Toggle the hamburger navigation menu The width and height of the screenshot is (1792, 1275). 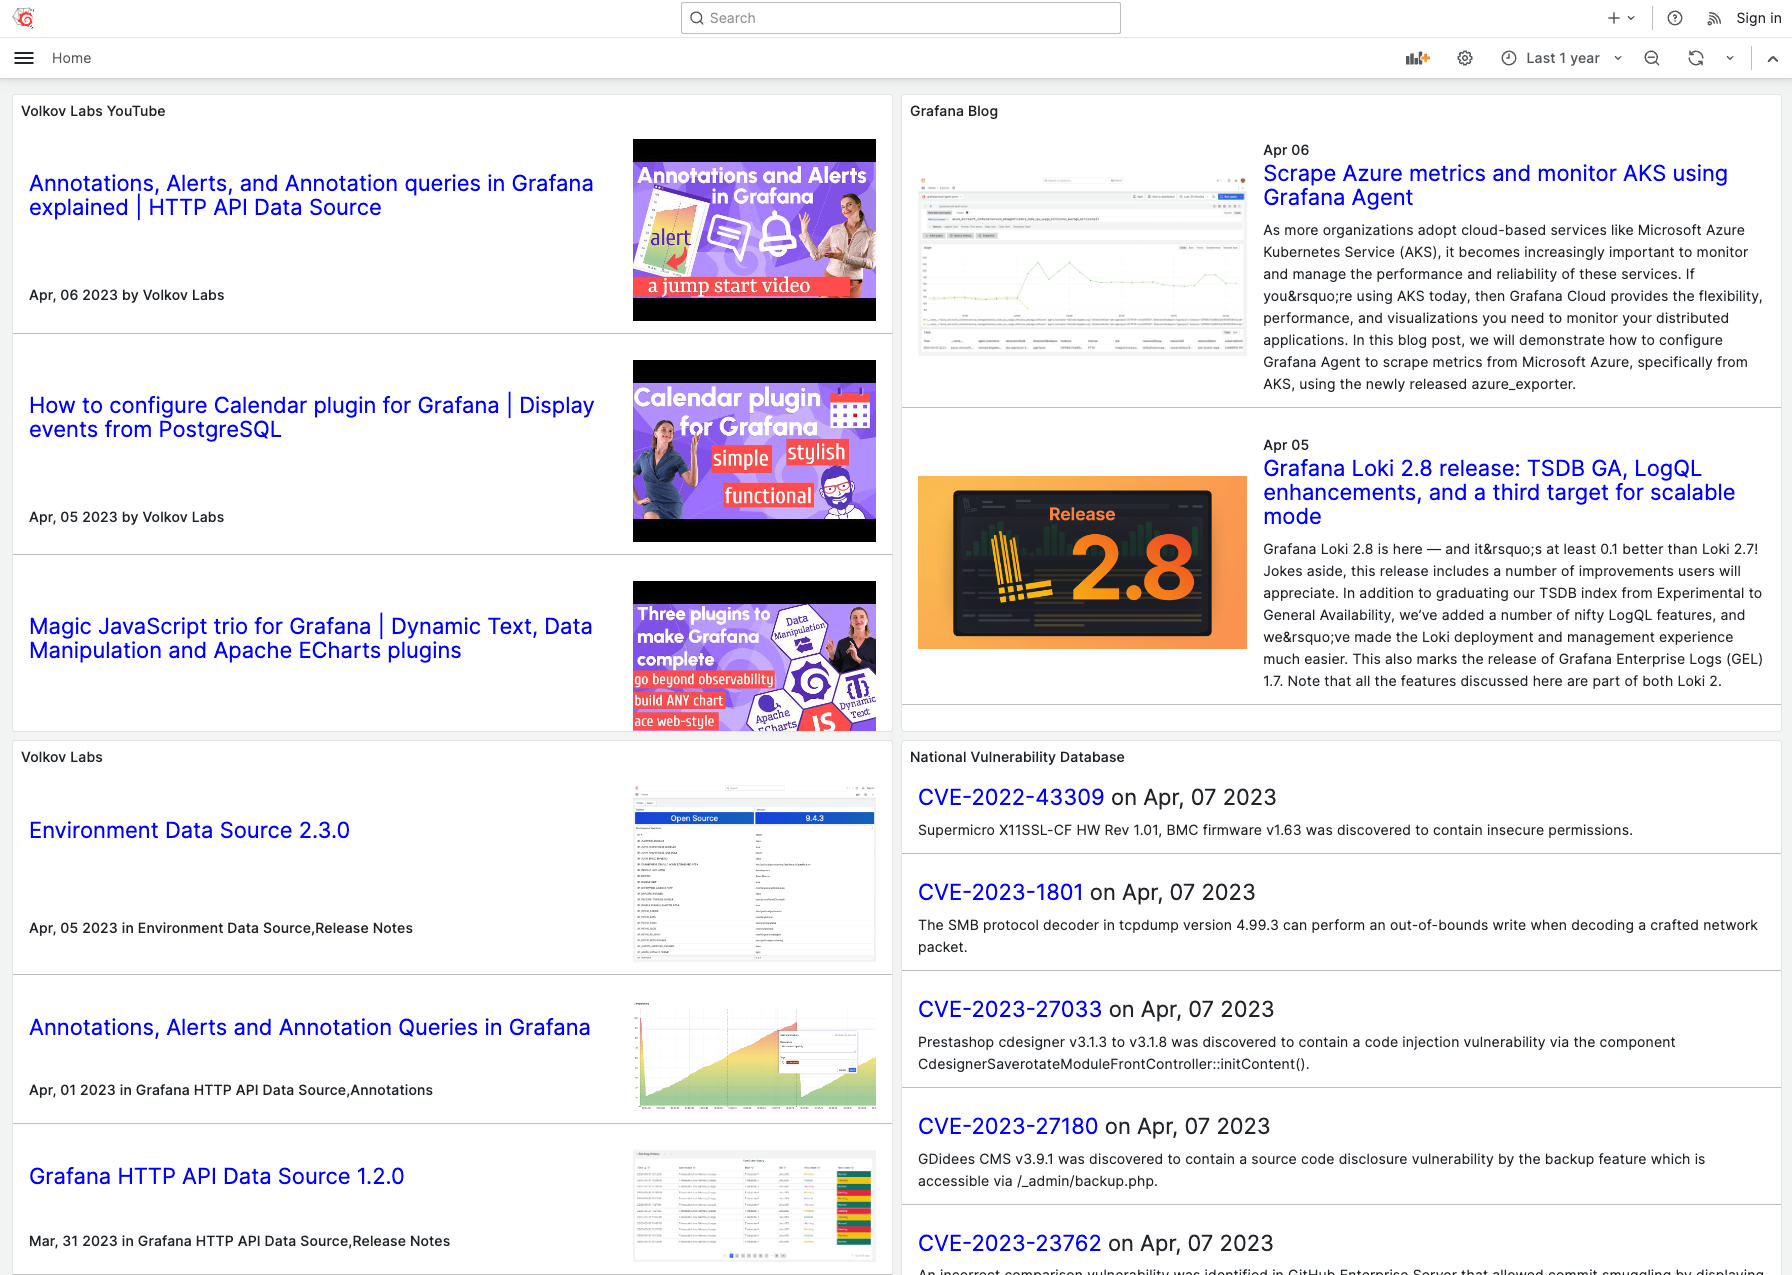(24, 58)
